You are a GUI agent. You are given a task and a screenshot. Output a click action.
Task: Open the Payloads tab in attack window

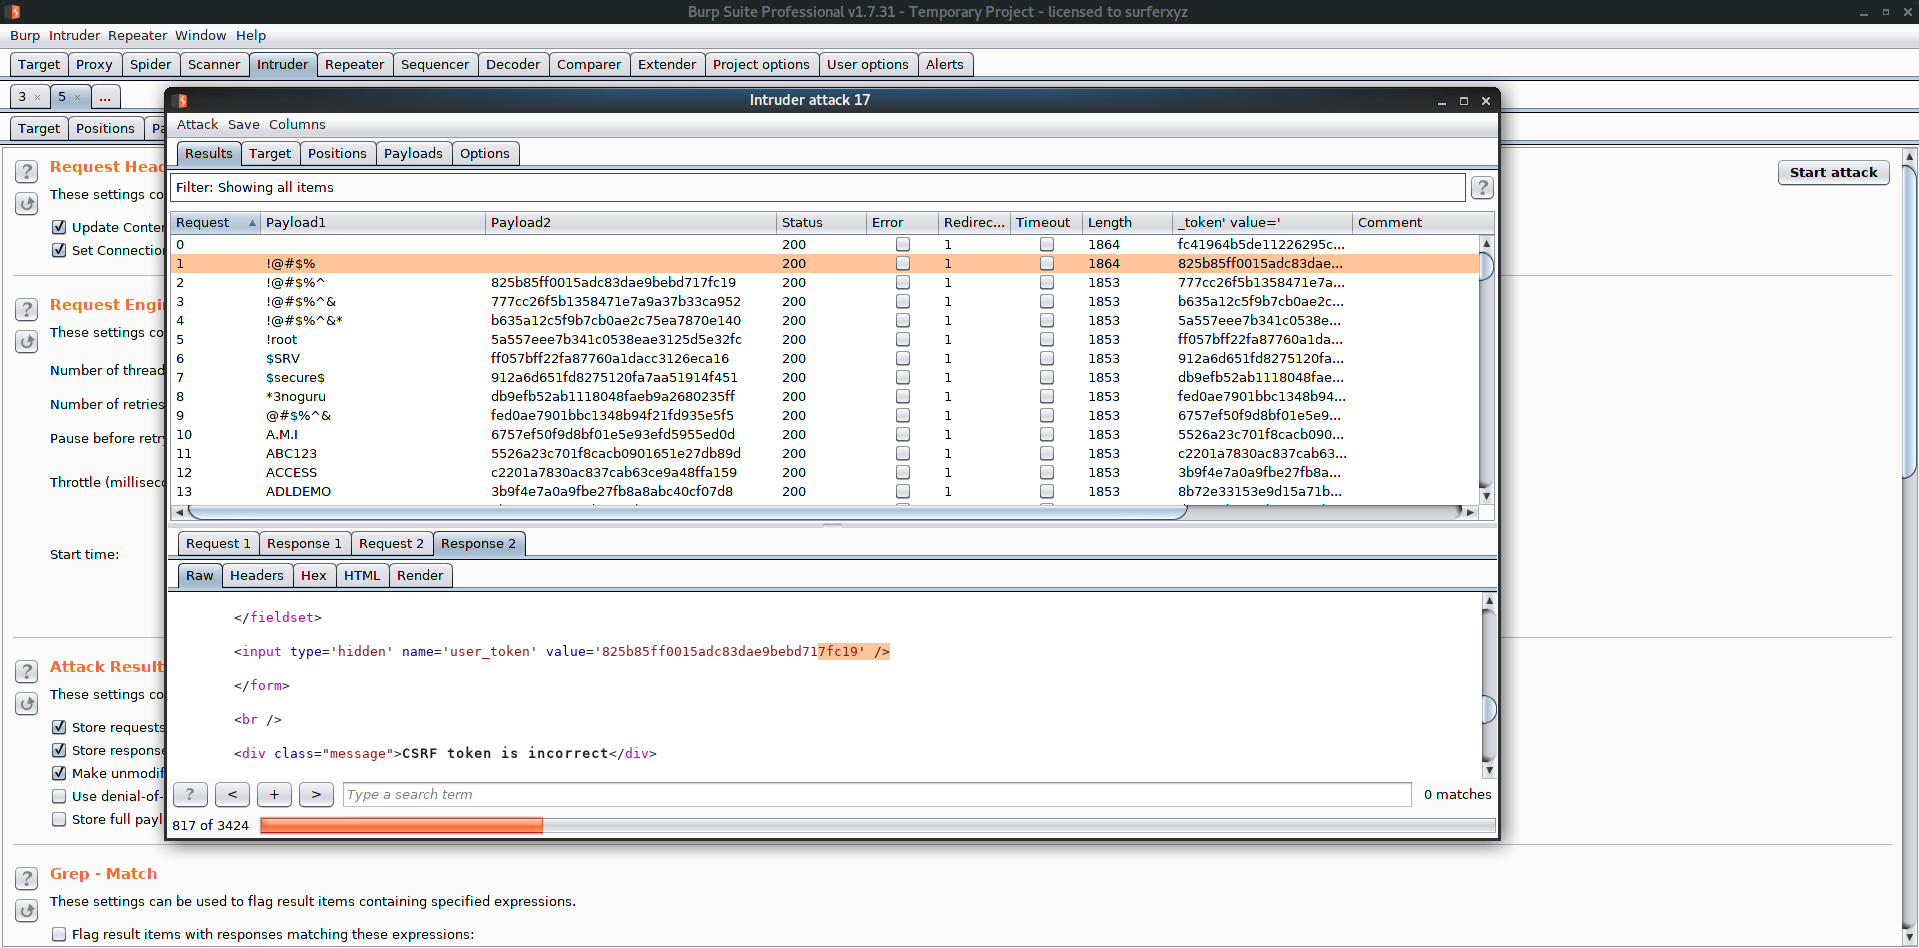click(x=413, y=153)
